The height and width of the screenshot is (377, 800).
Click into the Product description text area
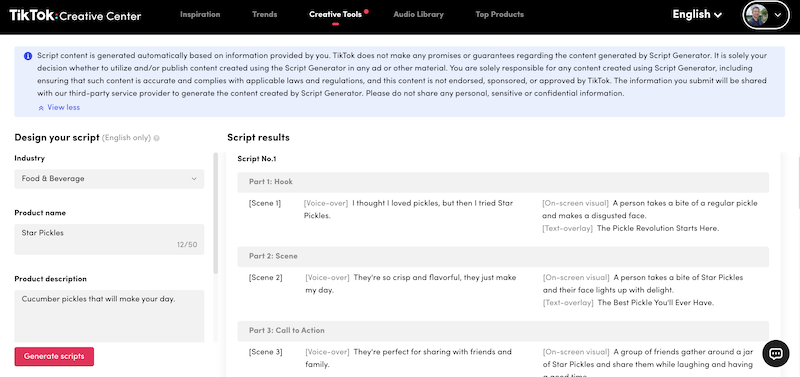(109, 316)
